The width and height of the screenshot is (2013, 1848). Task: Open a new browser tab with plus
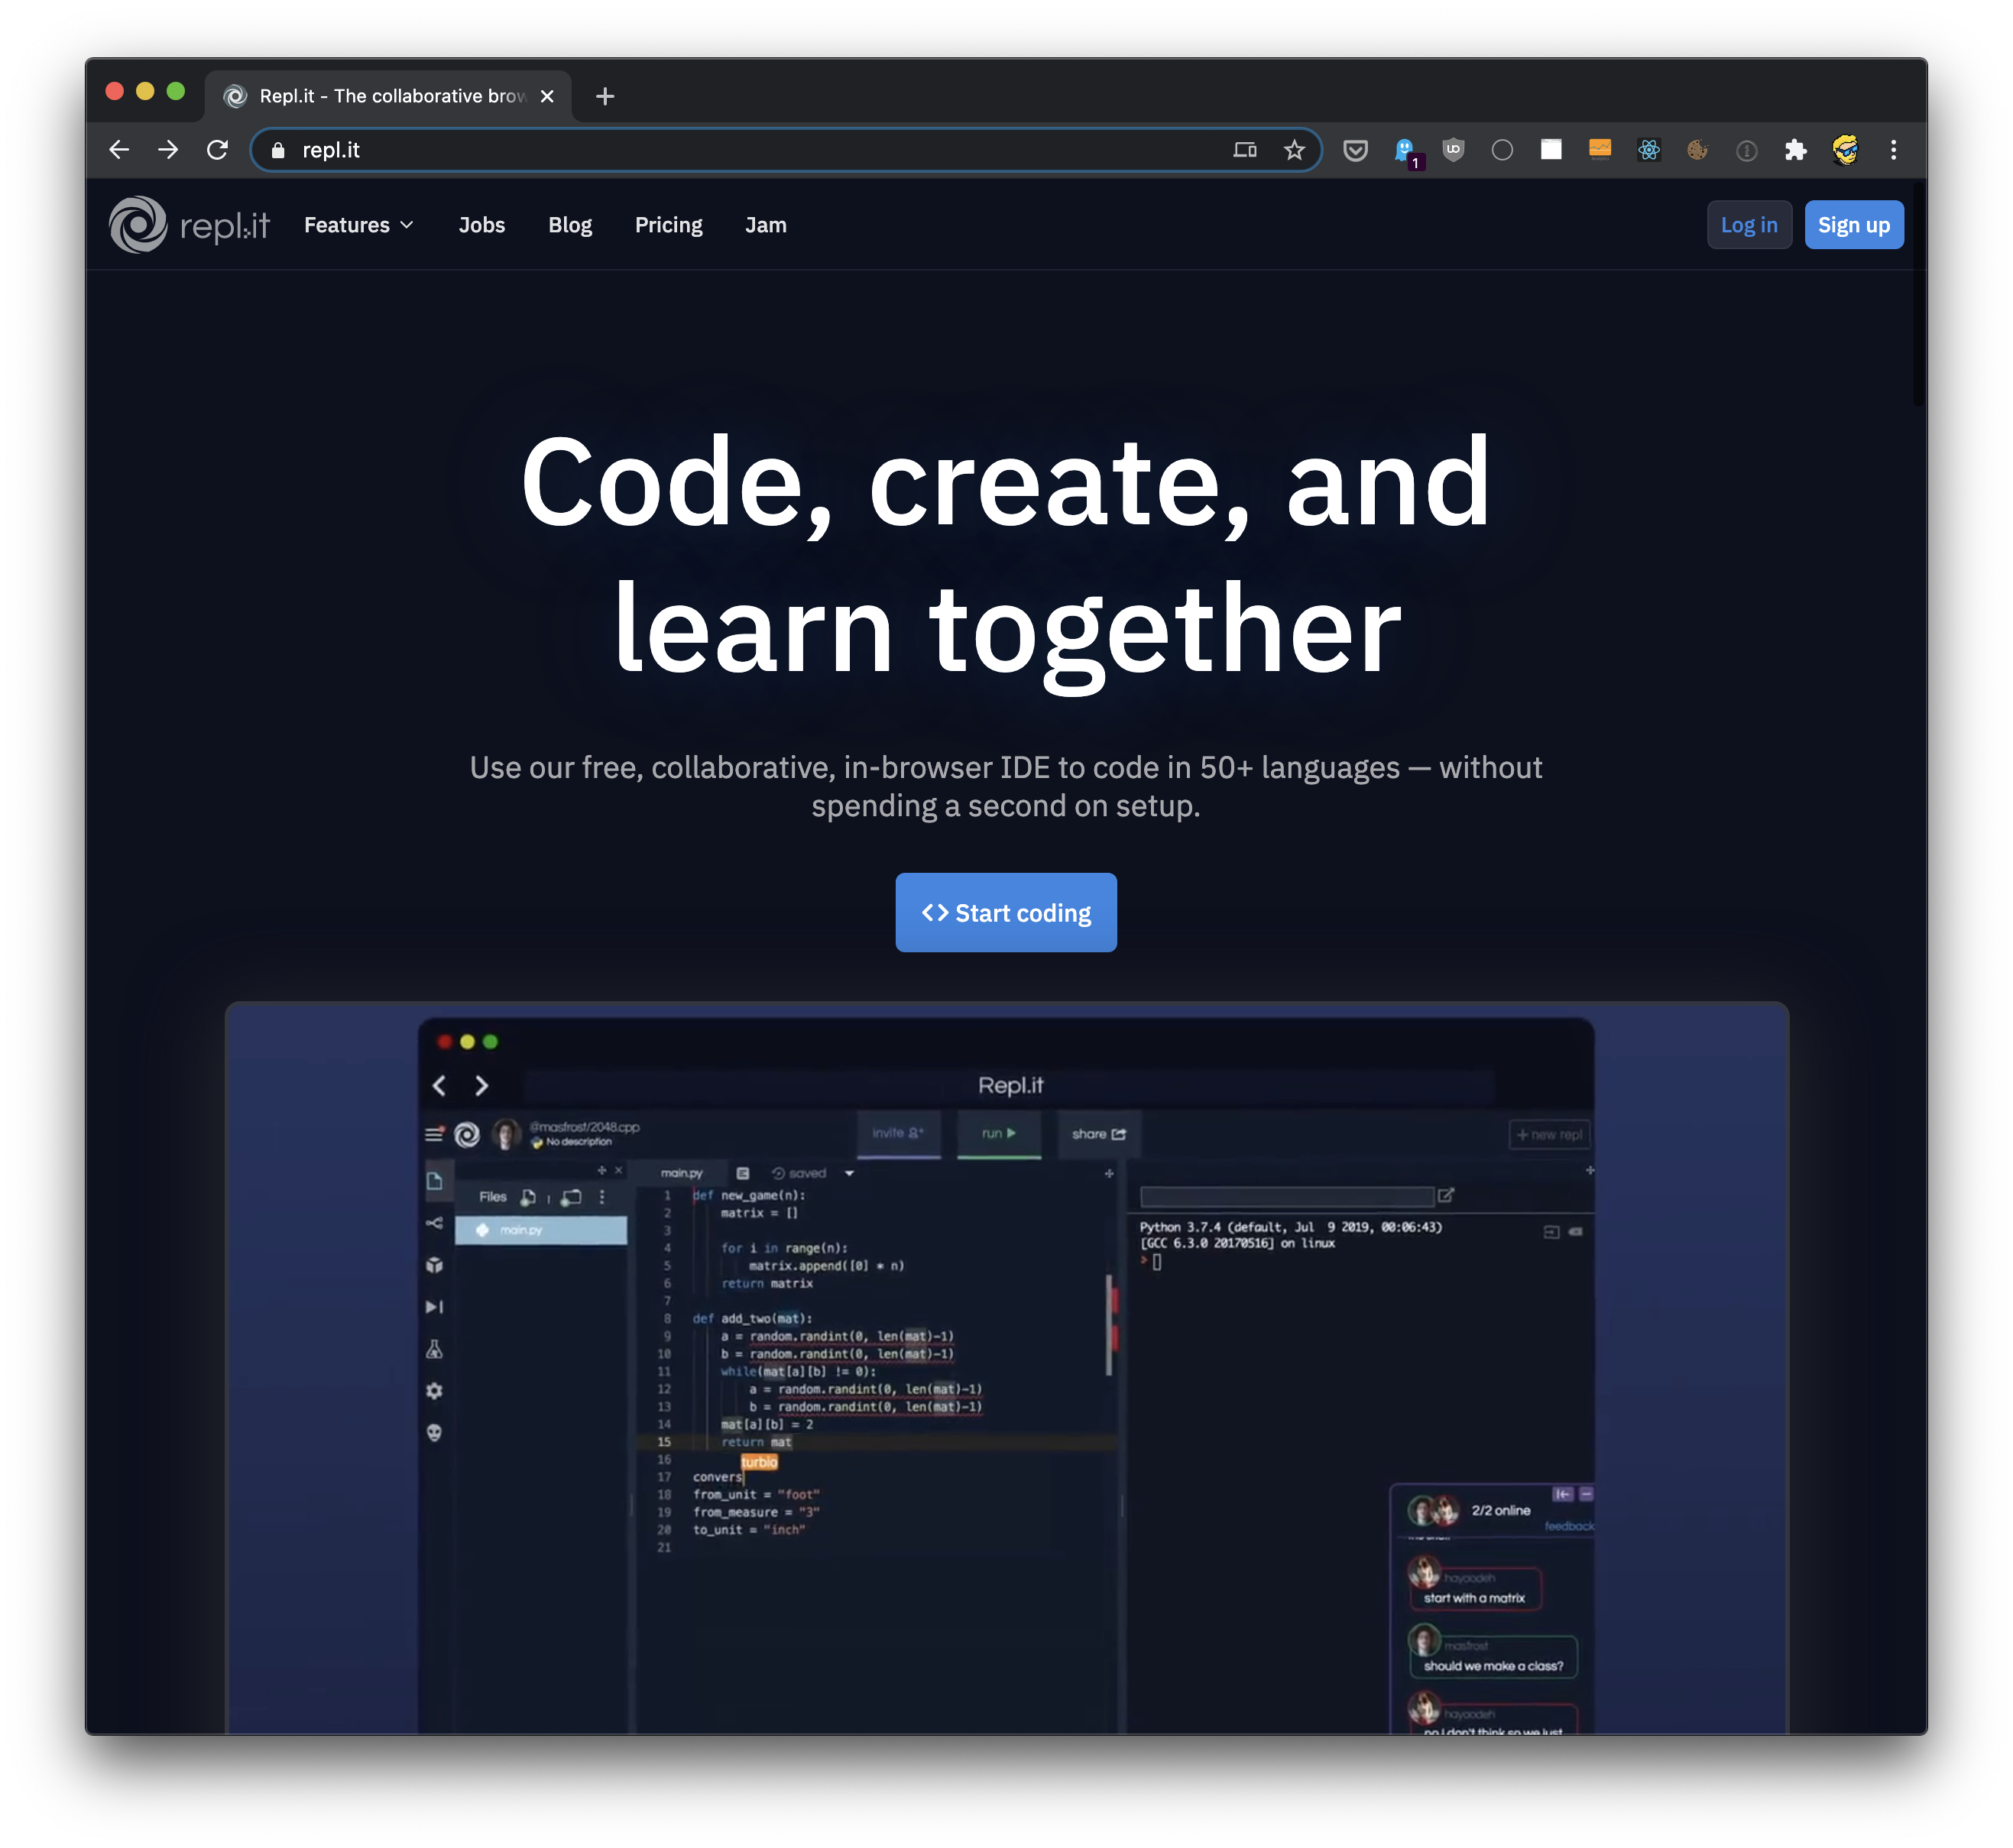605,96
